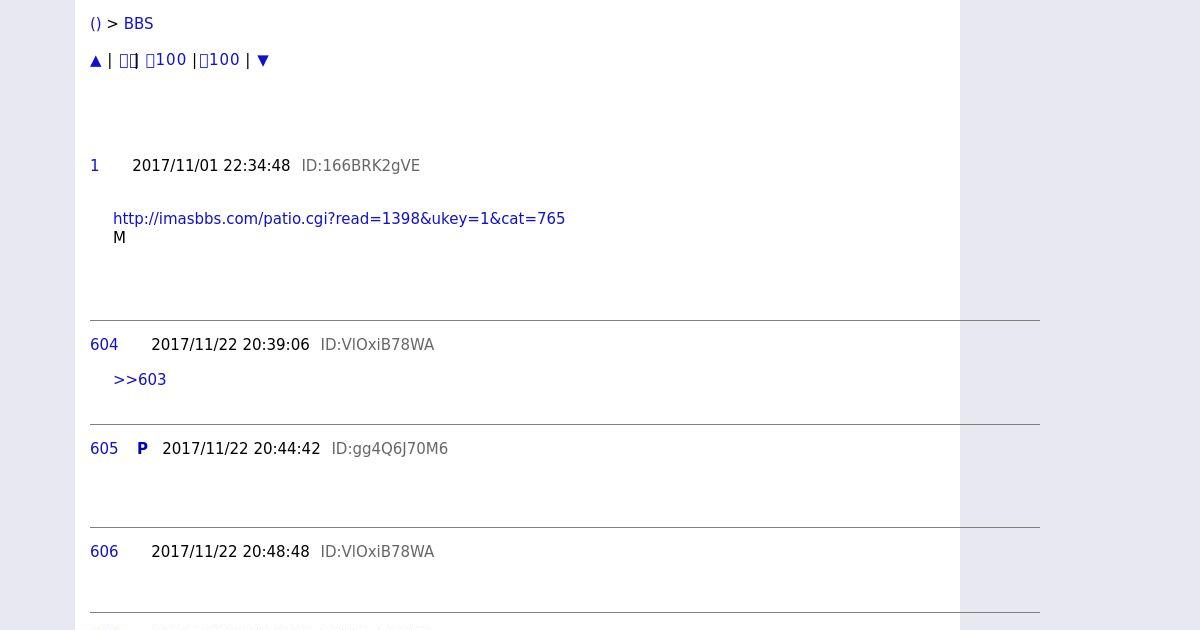This screenshot has height=630, width=1200.
Task: Click the 2017/11/01 22:34:48 timestamp
Action: coord(211,166)
